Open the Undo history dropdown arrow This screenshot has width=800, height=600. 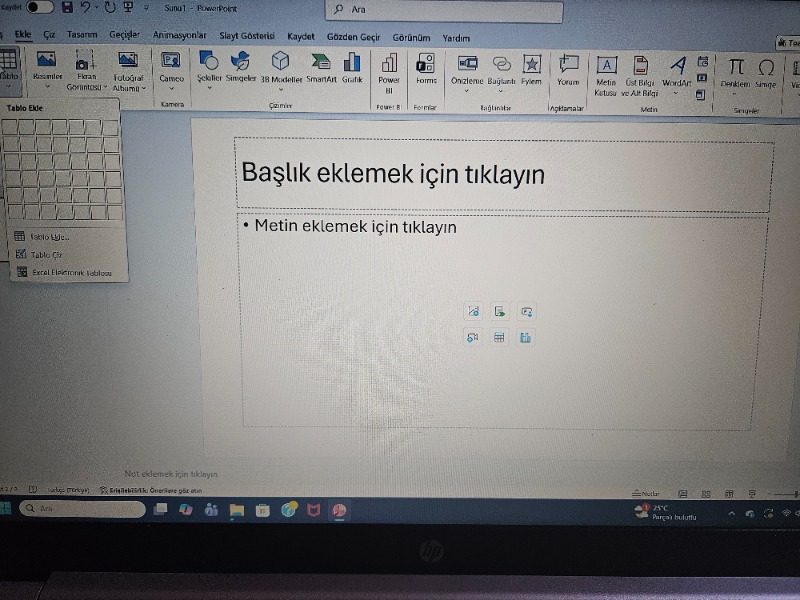[x=96, y=8]
